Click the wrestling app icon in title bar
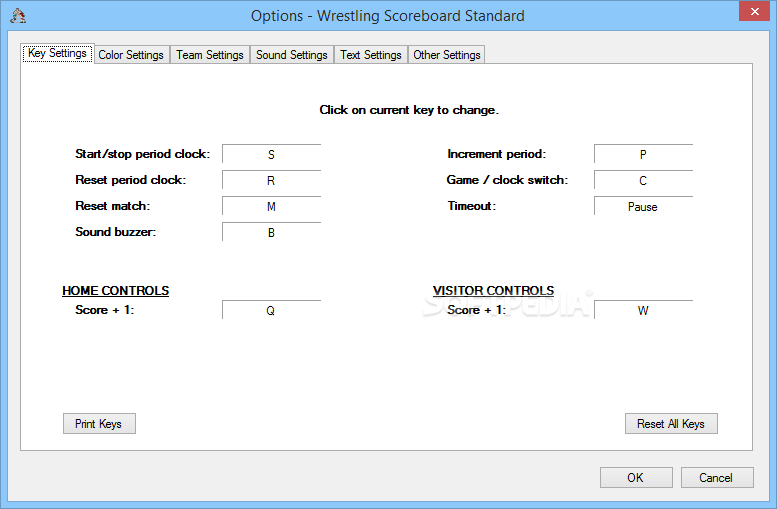 coord(18,16)
